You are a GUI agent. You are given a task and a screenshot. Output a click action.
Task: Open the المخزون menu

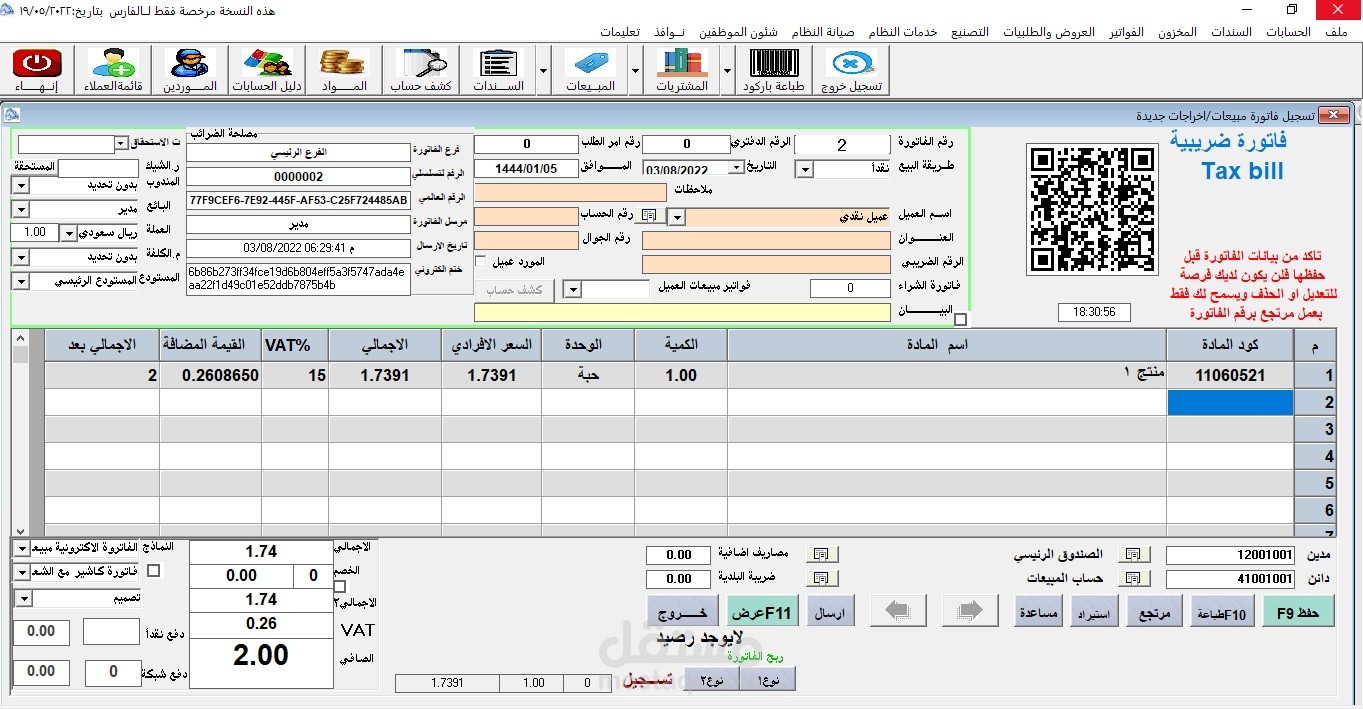pyautogui.click(x=1177, y=32)
